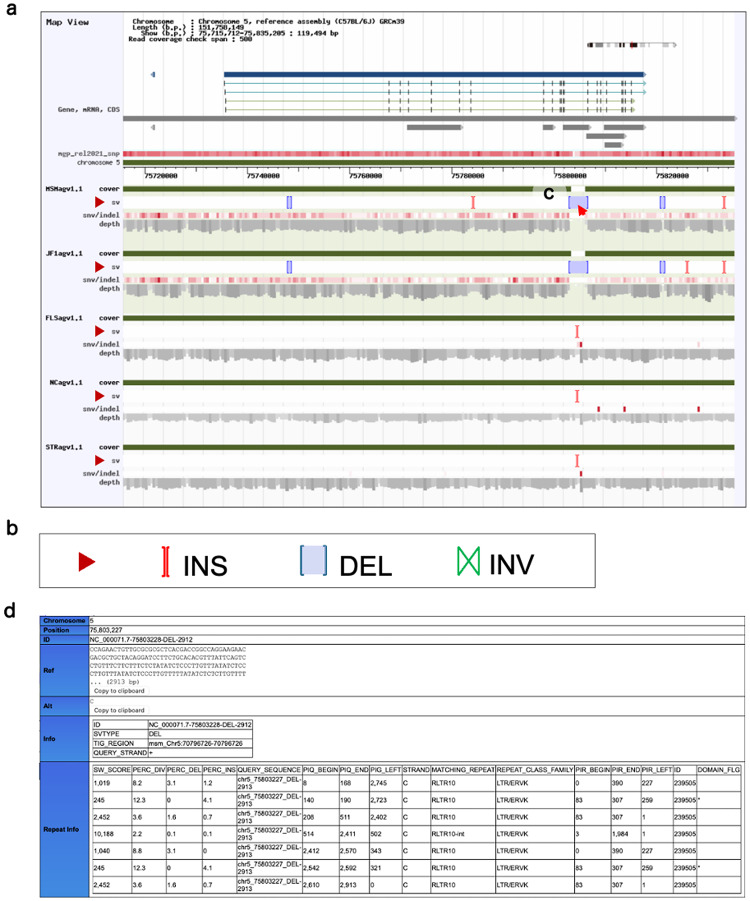Click the MATCHING_REPEAT column header

tap(463, 769)
